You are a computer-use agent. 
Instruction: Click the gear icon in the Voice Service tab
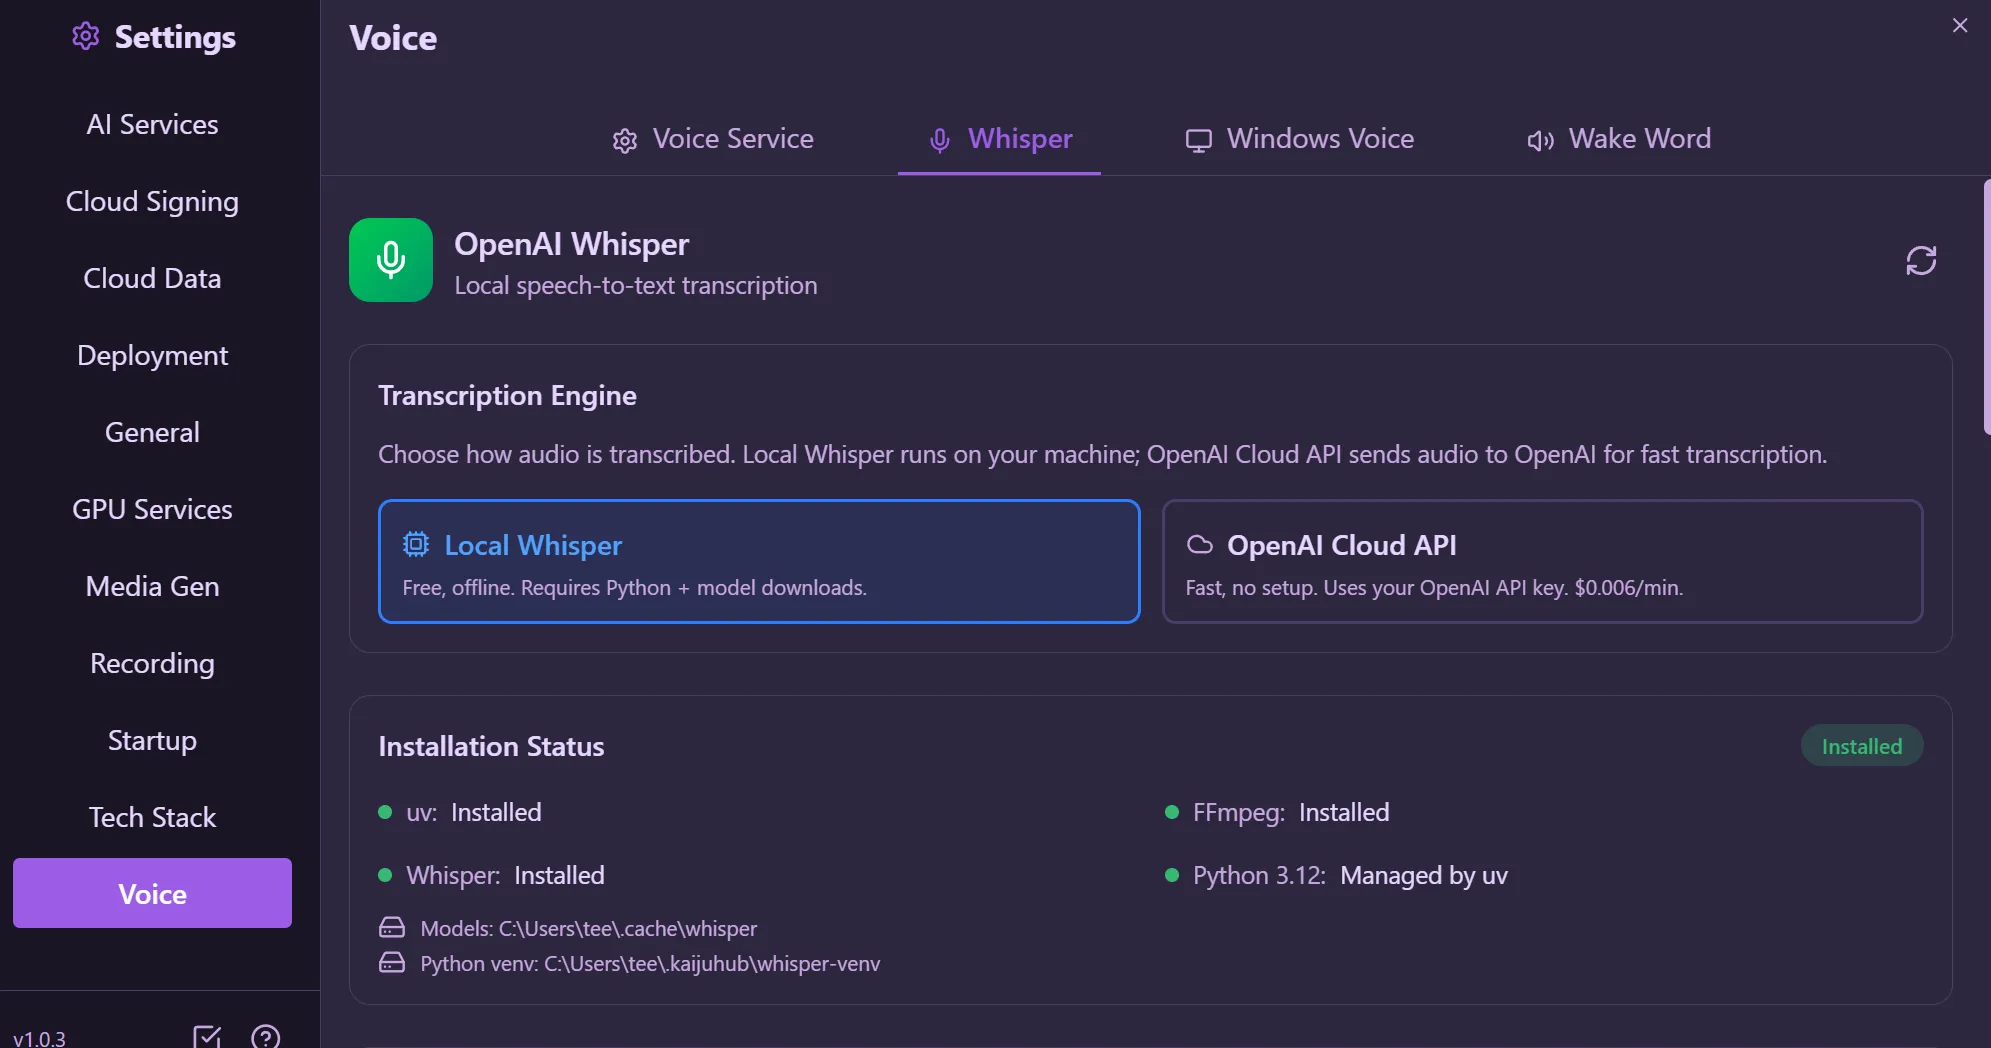tap(625, 141)
